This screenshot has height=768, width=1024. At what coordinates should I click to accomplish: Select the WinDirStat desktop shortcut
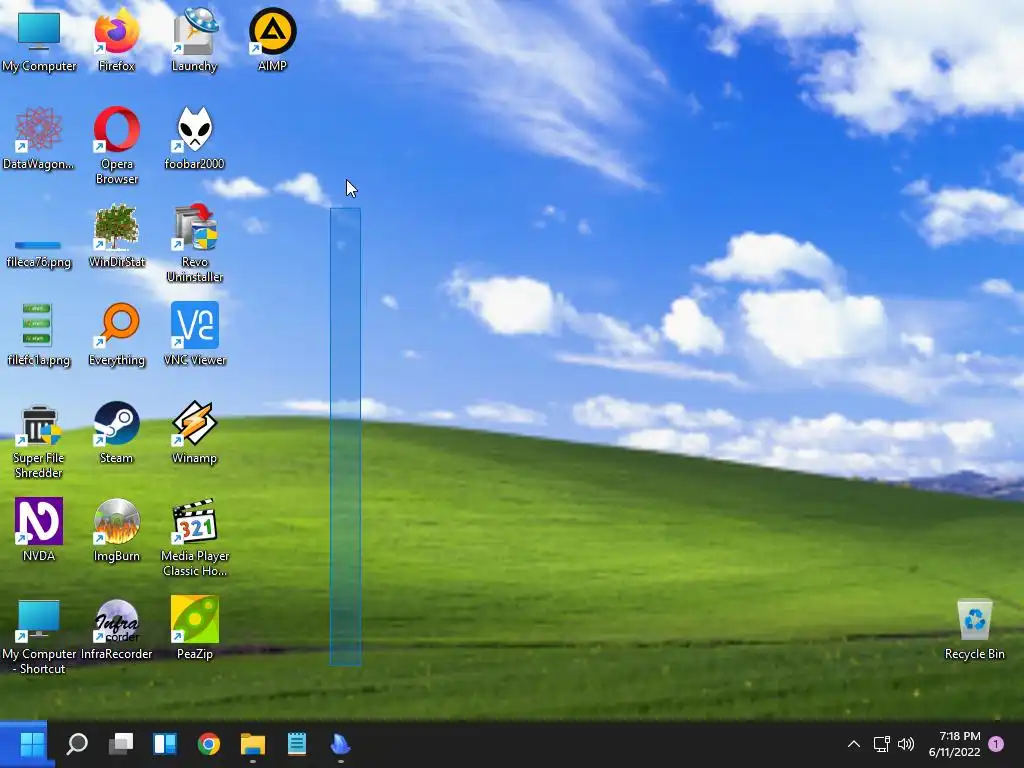[x=116, y=236]
